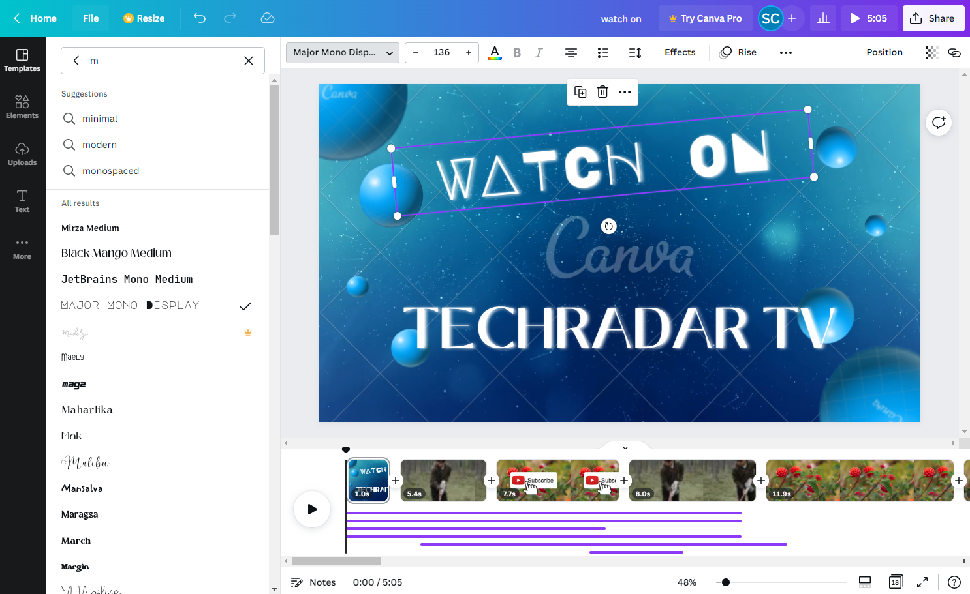Open the Resize menu

[x=144, y=19]
